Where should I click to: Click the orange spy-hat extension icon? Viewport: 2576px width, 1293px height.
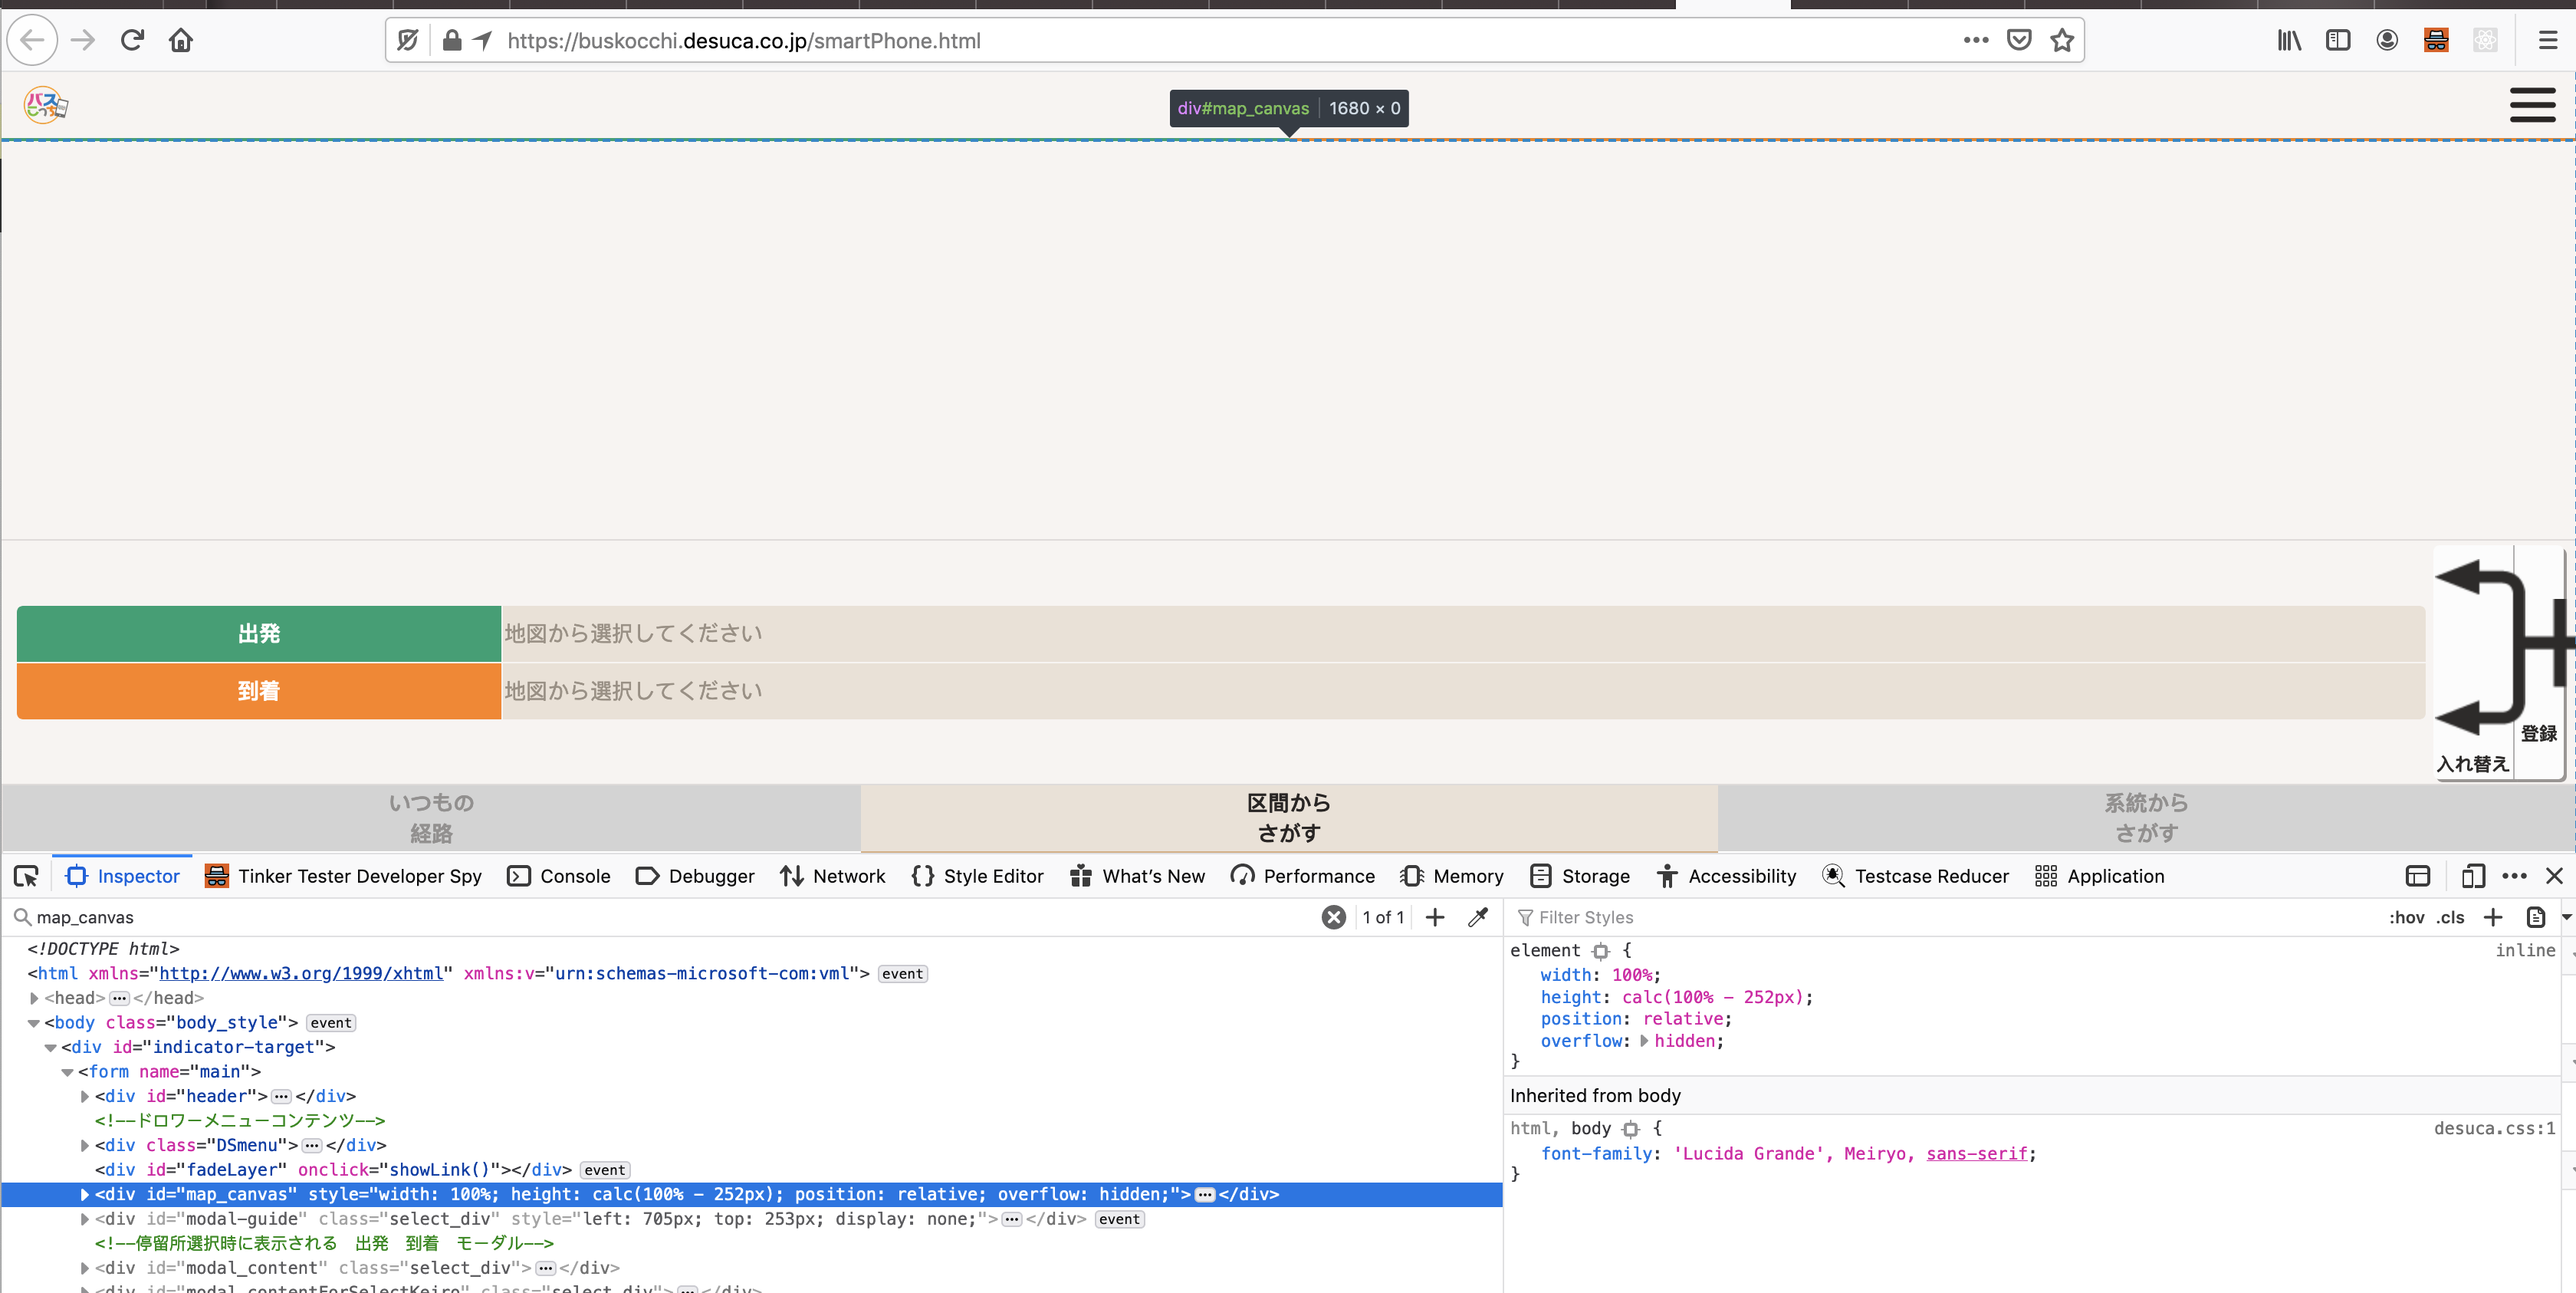(x=2436, y=40)
